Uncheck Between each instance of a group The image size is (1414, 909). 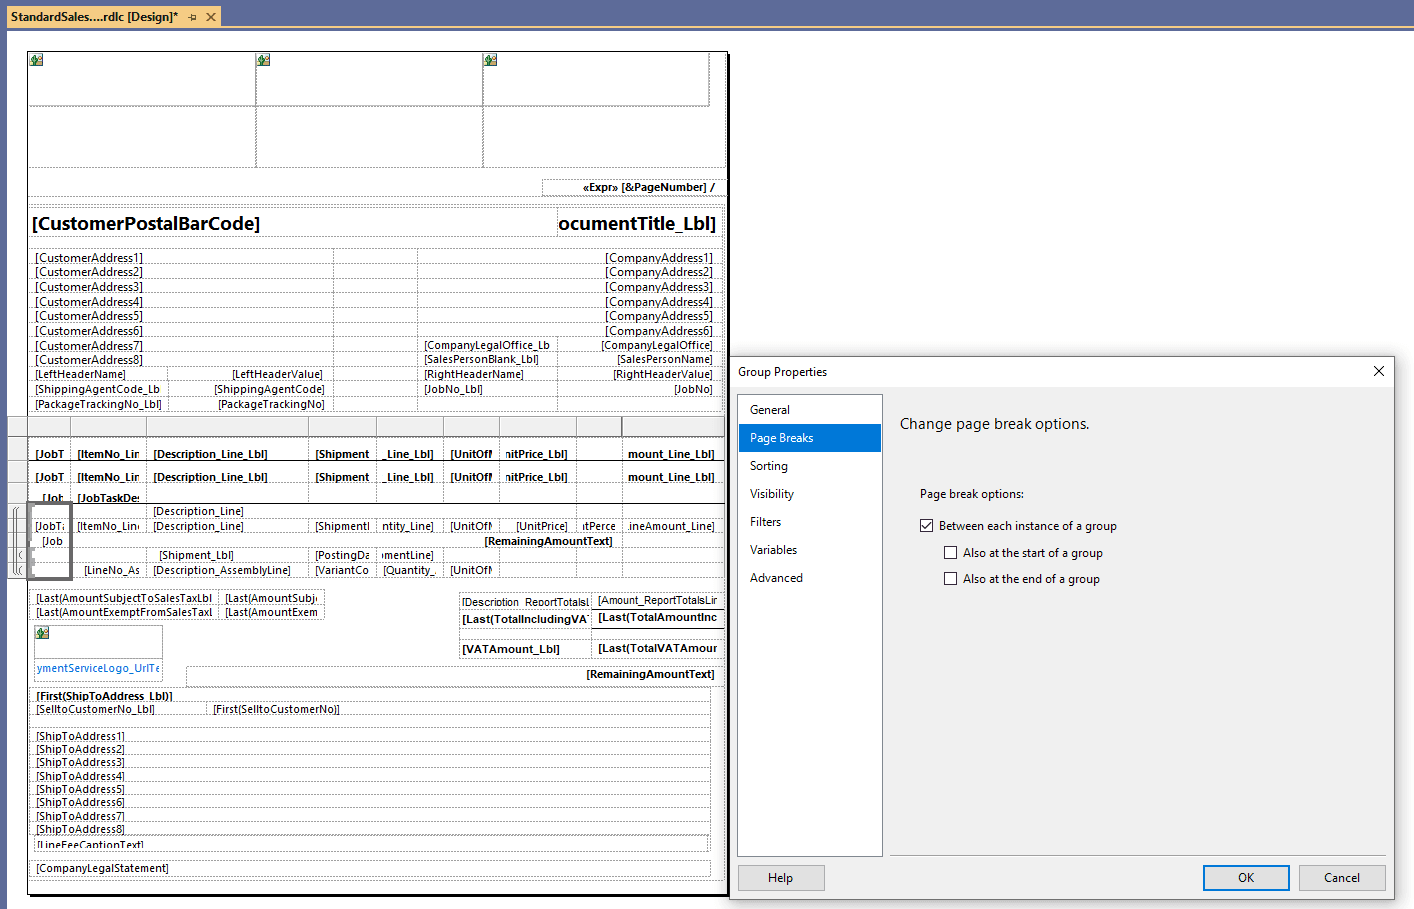(x=927, y=526)
